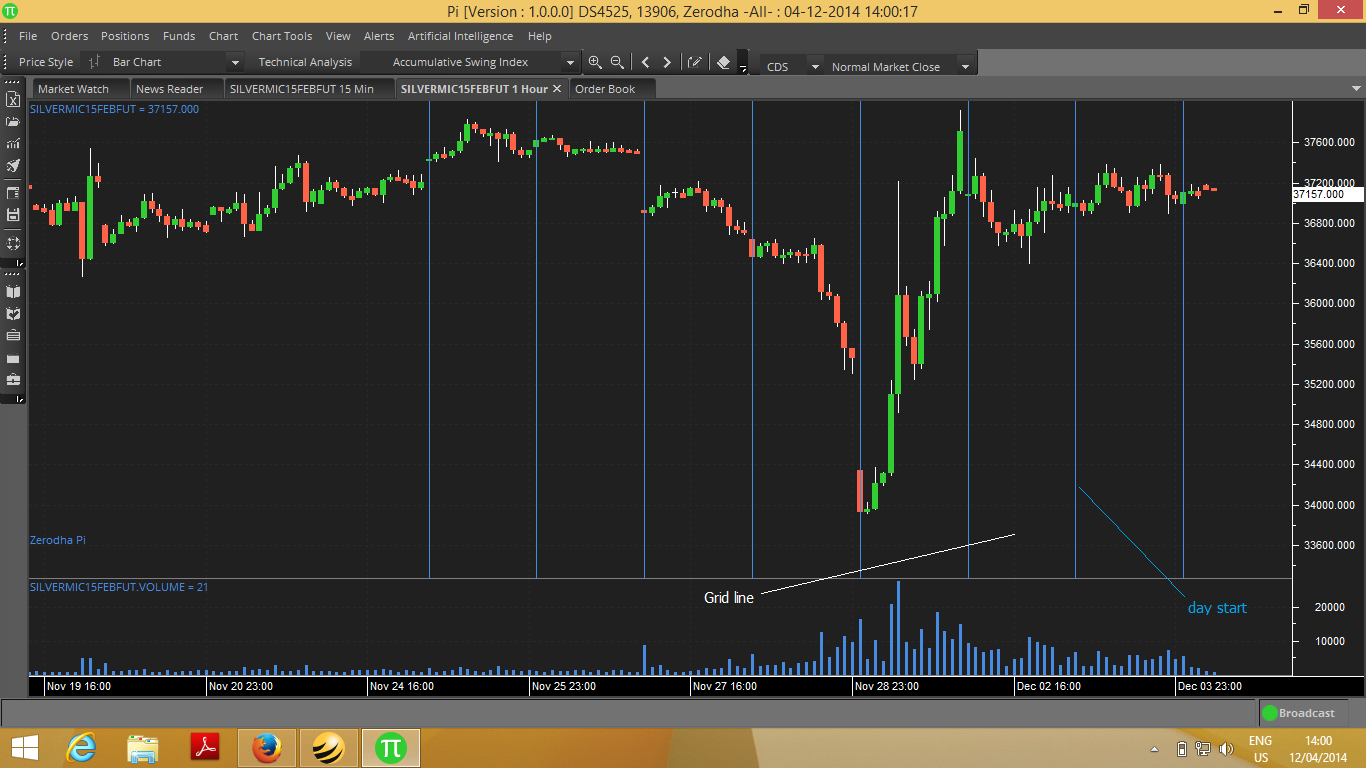Click the Excel export icon in sidebar
Image resolution: width=1366 pixels, height=768 pixels.
pyautogui.click(x=13, y=99)
